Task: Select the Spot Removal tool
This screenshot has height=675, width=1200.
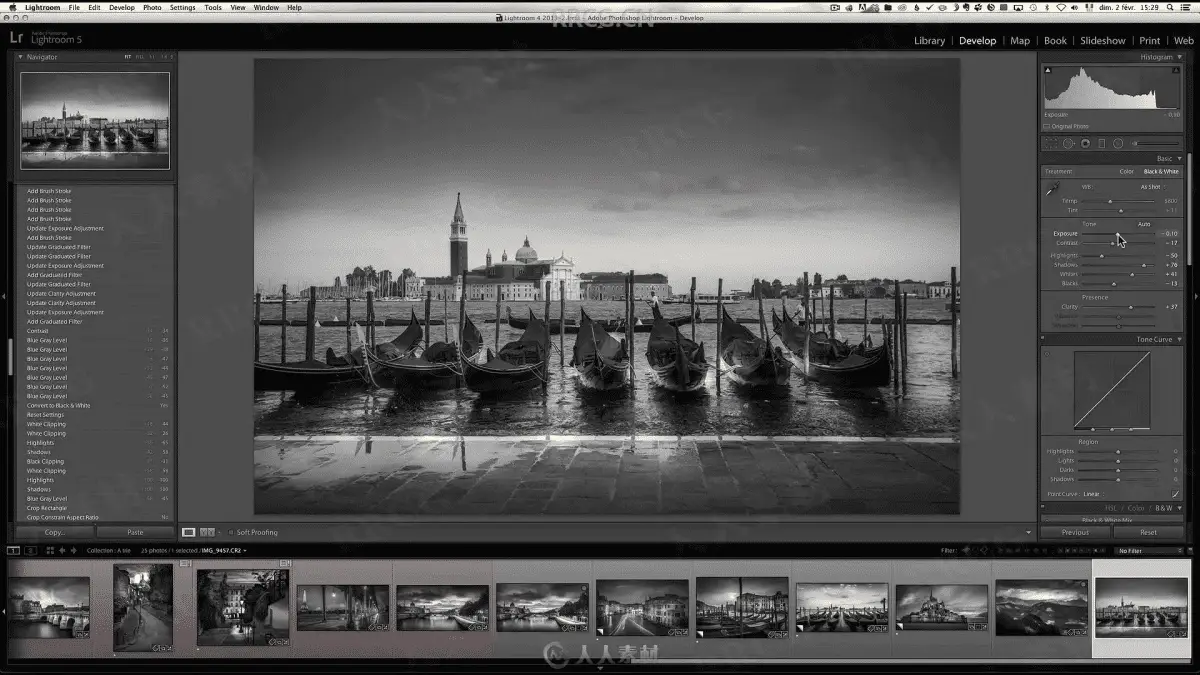Action: point(1068,143)
